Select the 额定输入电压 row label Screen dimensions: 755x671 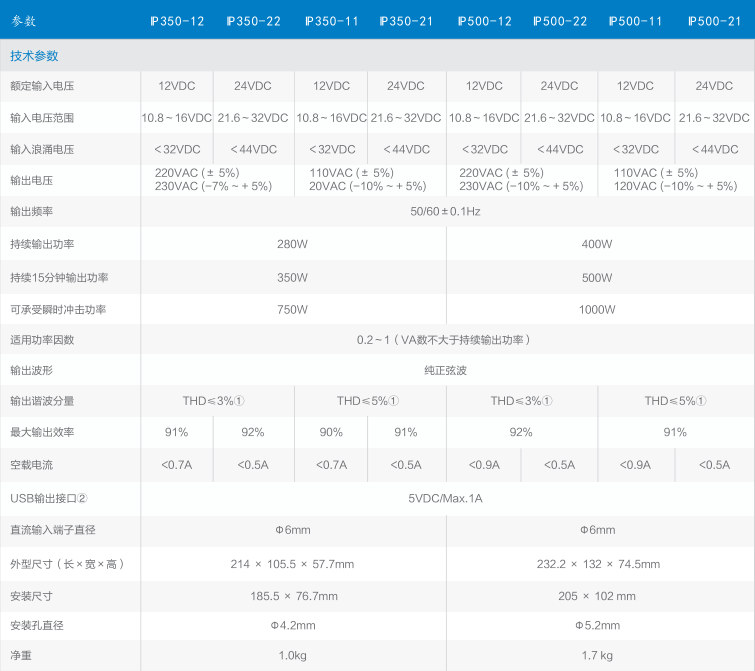42,87
